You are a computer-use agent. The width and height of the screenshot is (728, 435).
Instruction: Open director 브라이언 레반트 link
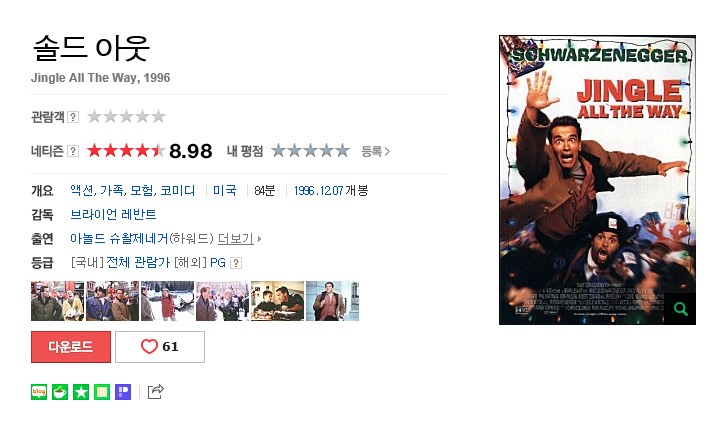pos(113,214)
